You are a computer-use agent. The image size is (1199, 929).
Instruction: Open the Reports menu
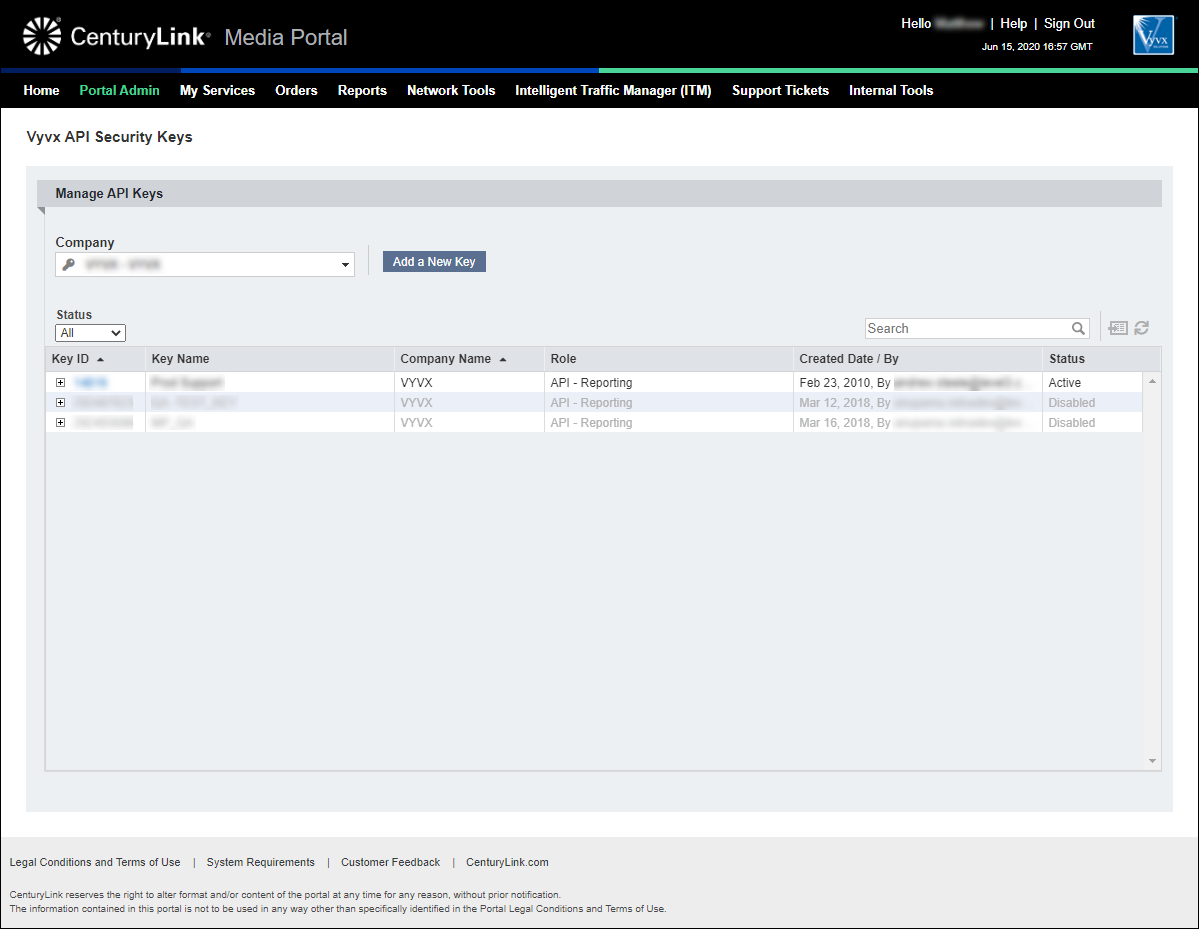(x=362, y=90)
